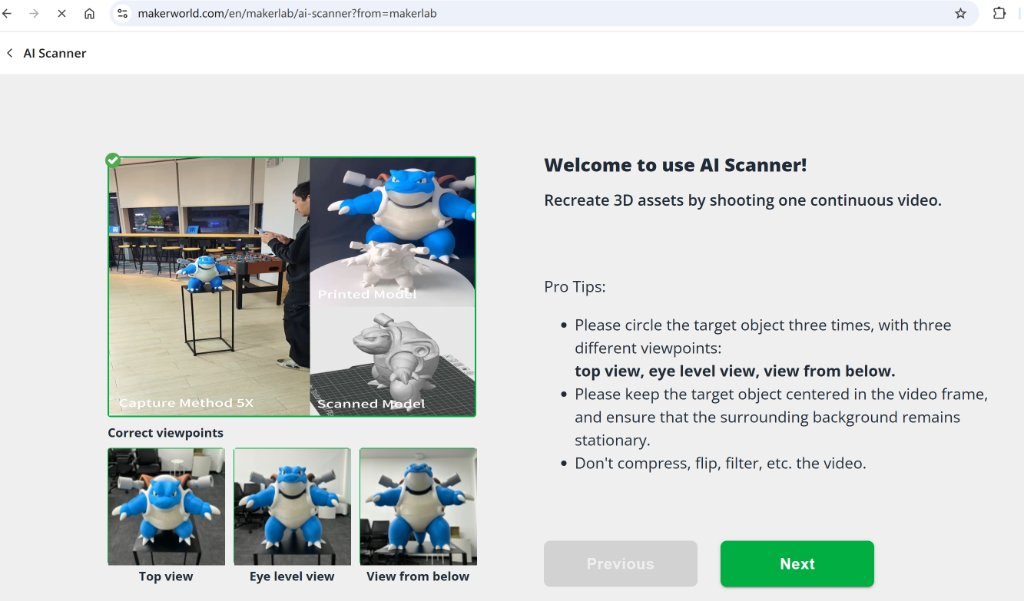Click the browser back arrow
This screenshot has width=1024, height=601.
7,13
